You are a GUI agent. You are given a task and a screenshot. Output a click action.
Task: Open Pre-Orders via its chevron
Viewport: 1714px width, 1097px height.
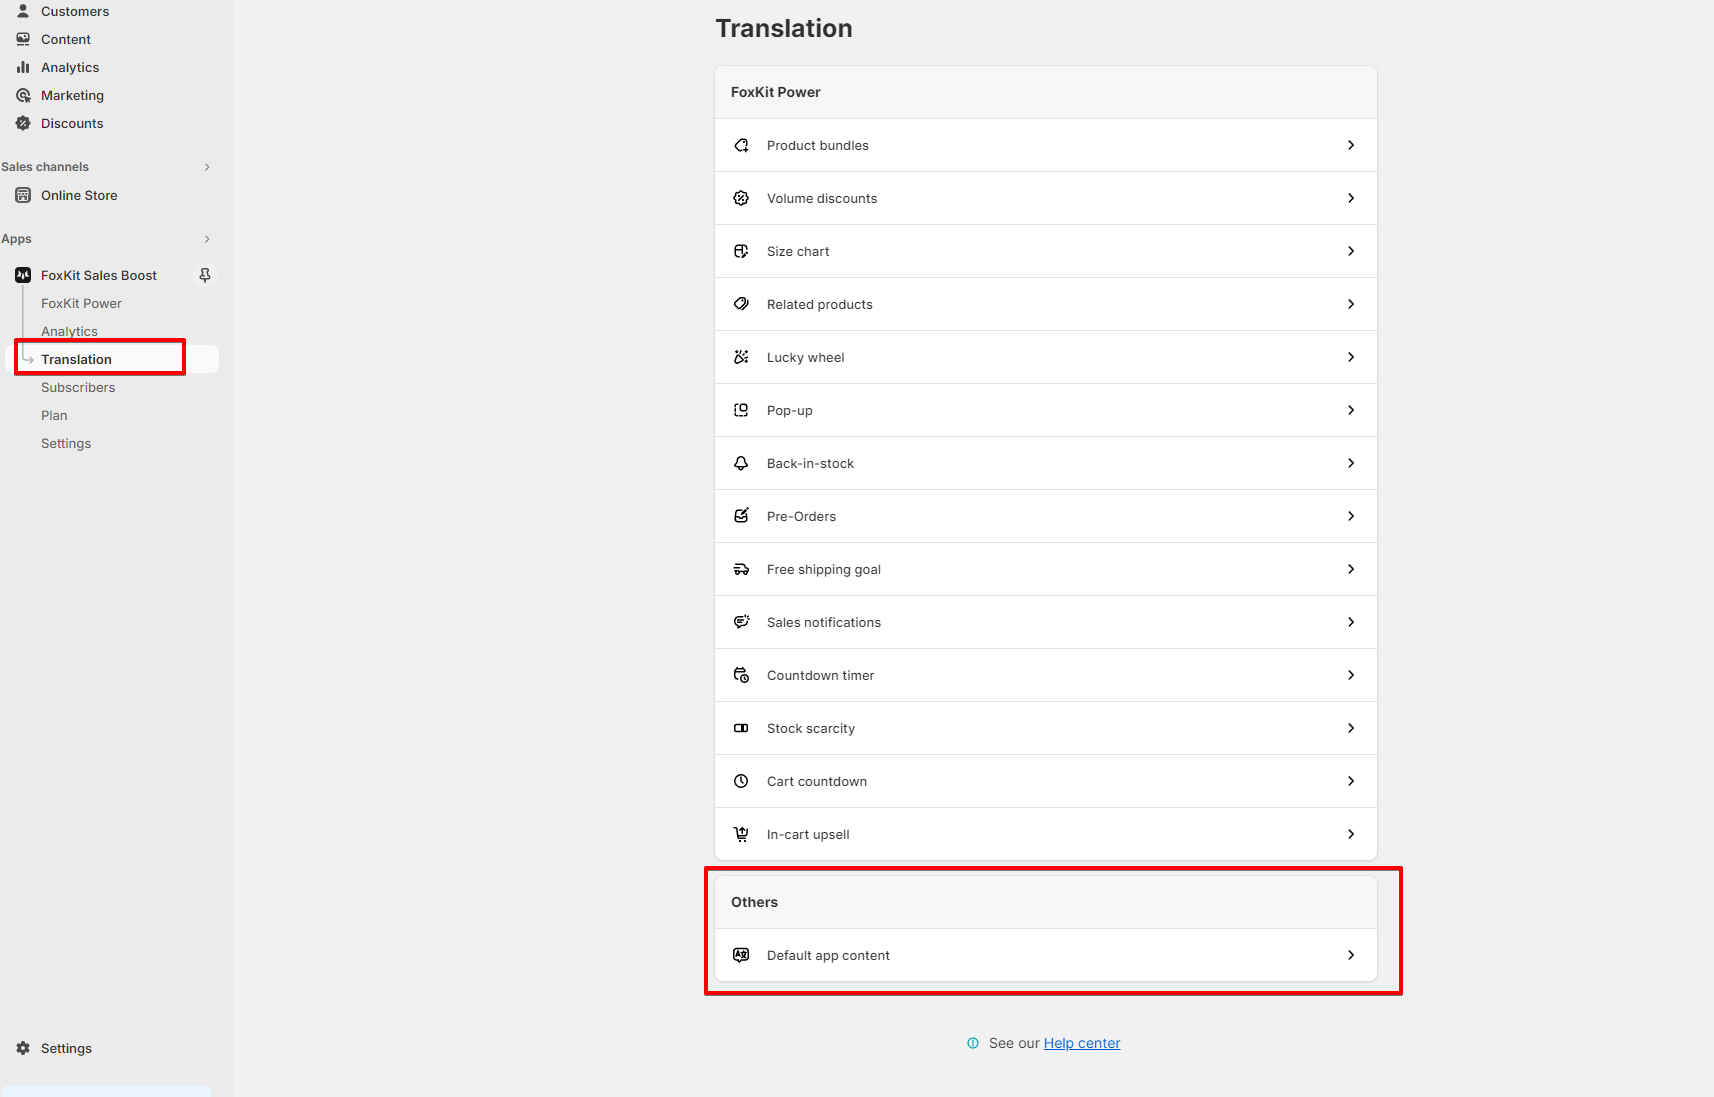[x=1351, y=516]
